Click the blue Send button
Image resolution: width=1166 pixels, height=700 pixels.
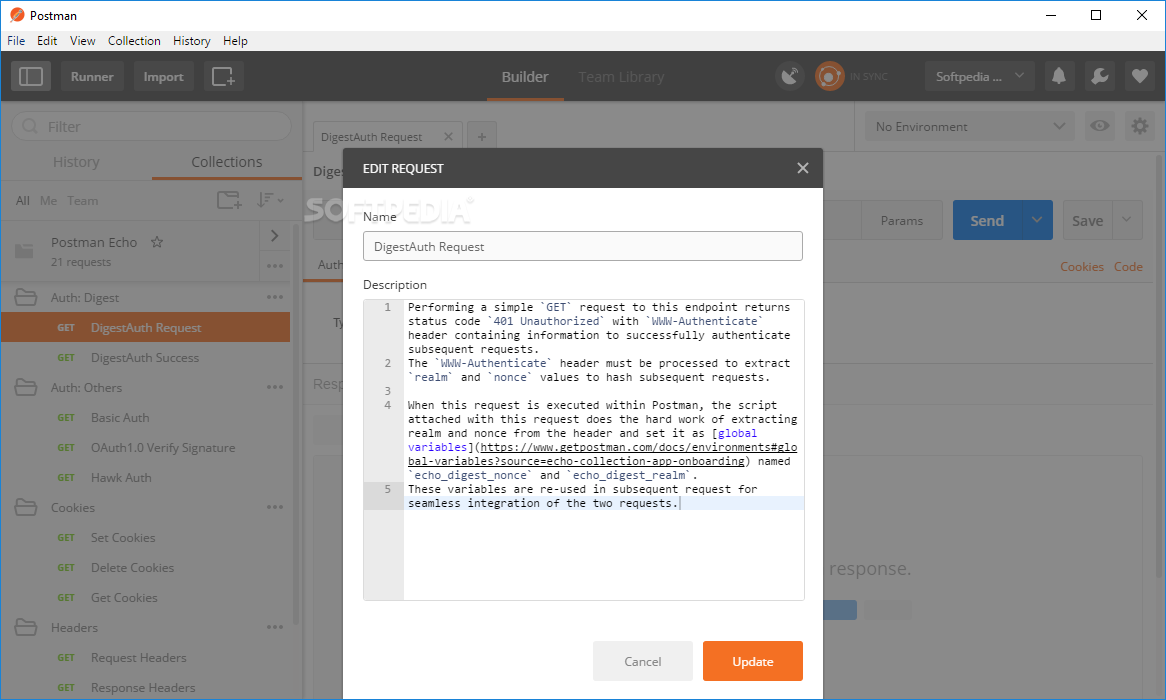point(987,220)
